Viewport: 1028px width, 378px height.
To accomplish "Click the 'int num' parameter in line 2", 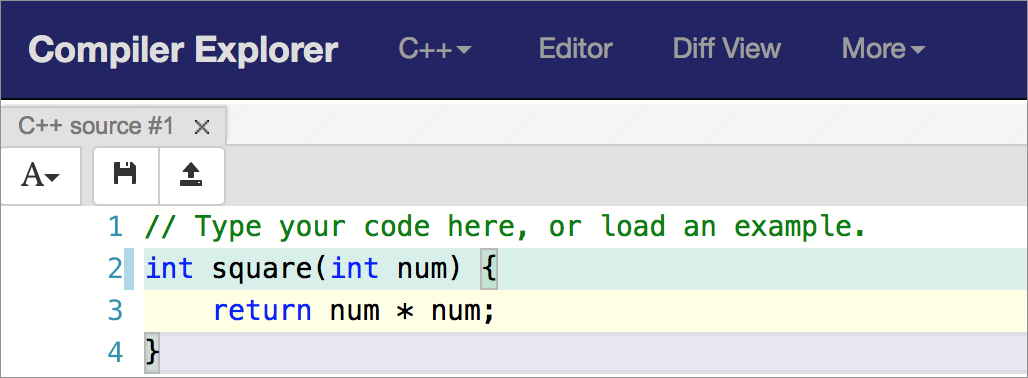I will tap(388, 269).
